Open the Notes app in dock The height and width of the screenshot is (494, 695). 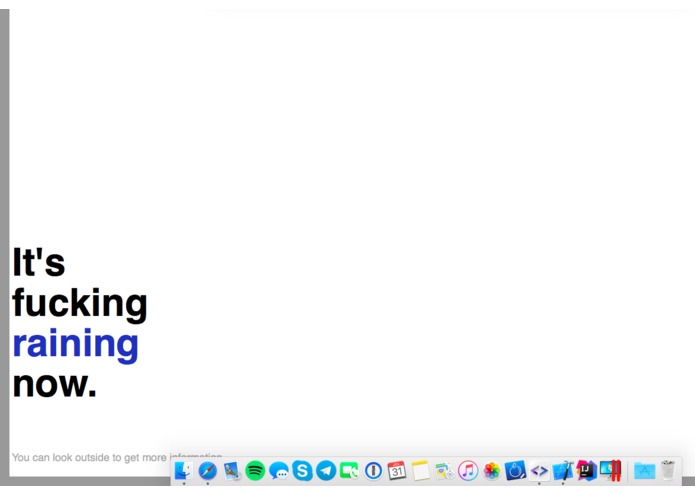tap(420, 471)
